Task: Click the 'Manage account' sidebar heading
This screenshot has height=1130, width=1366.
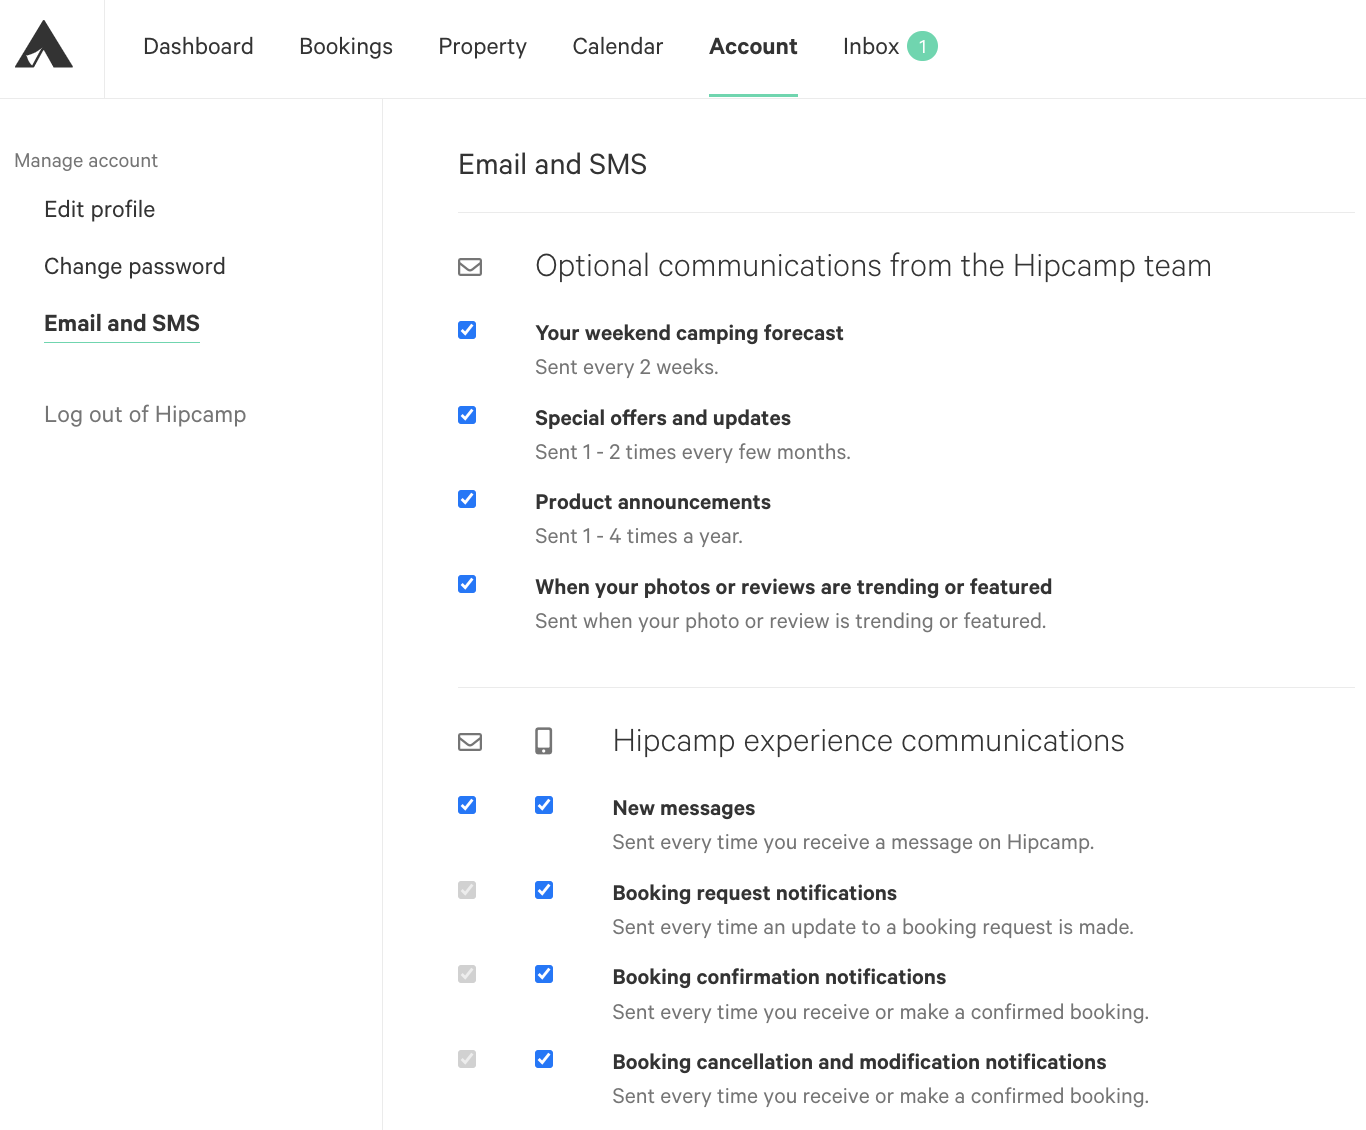Action: [x=86, y=161]
